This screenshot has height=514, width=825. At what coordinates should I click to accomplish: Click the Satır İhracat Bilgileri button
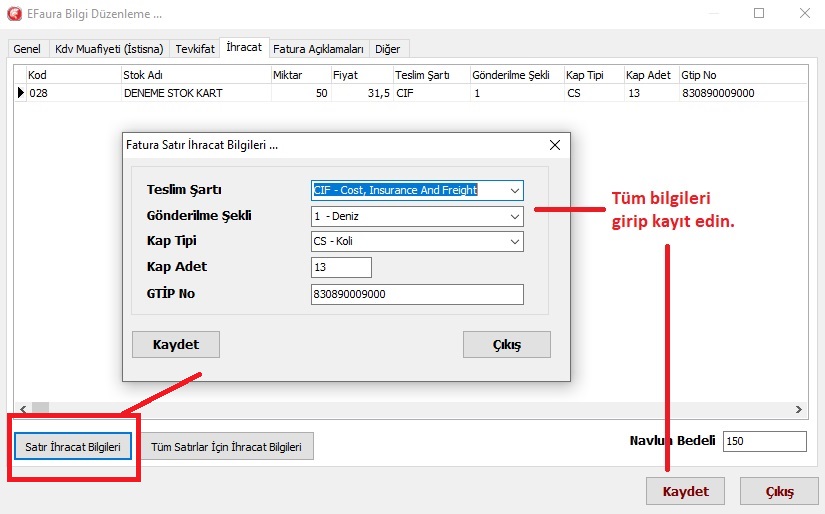[x=72, y=447]
